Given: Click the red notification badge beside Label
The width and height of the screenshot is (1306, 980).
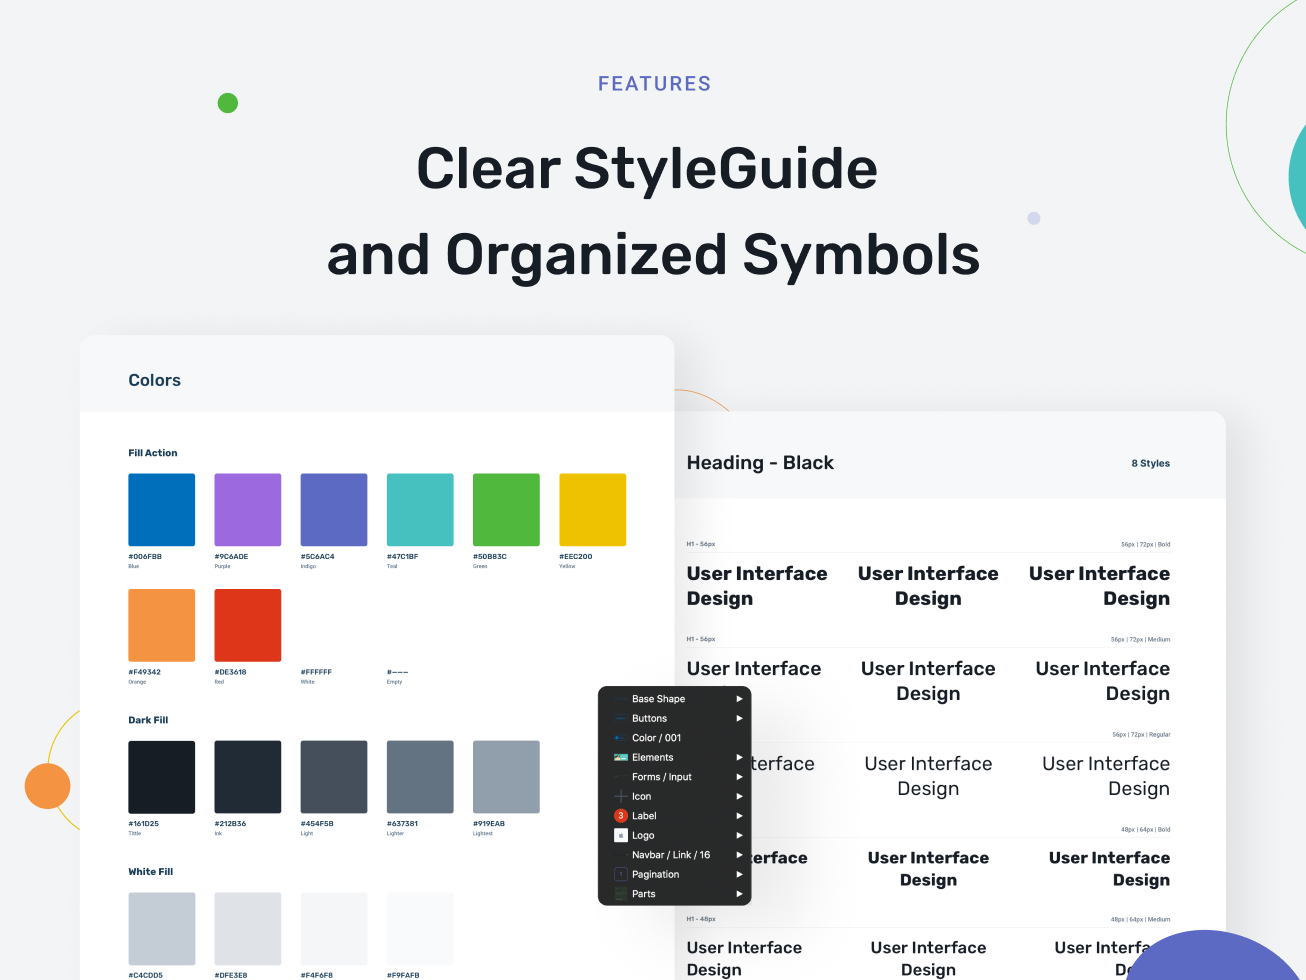Looking at the screenshot, I should click(621, 815).
